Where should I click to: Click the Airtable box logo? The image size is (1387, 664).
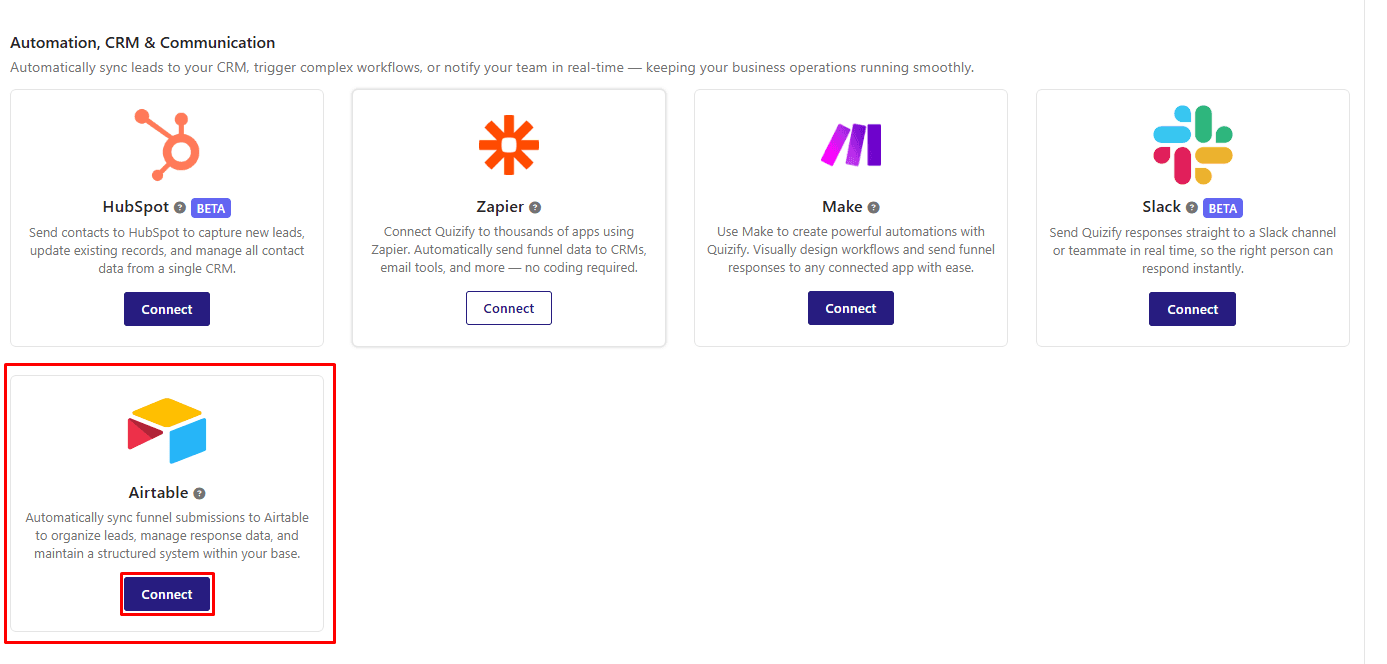click(167, 431)
